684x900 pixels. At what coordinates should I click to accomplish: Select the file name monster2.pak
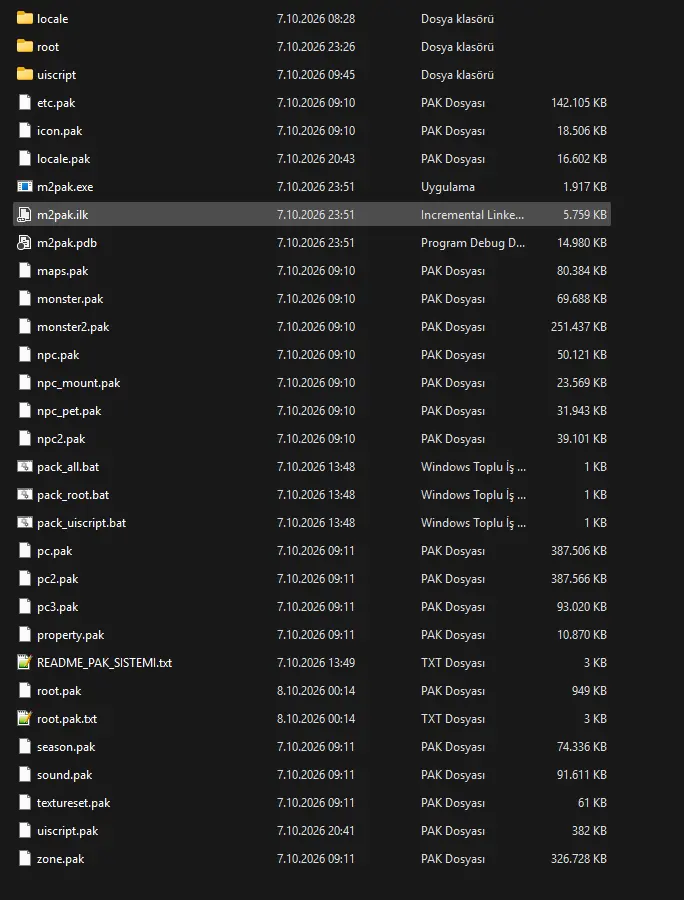pos(73,327)
